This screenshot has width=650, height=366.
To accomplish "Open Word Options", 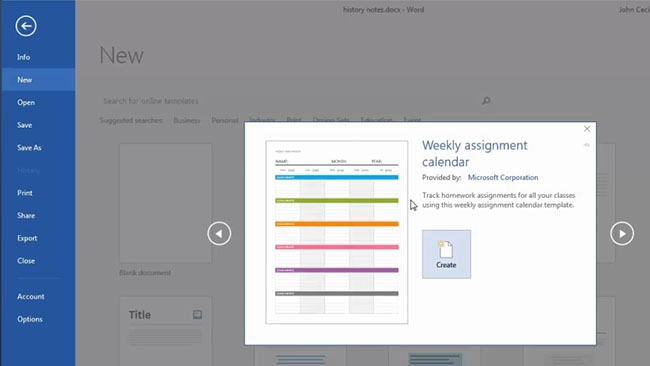I will tap(30, 319).
